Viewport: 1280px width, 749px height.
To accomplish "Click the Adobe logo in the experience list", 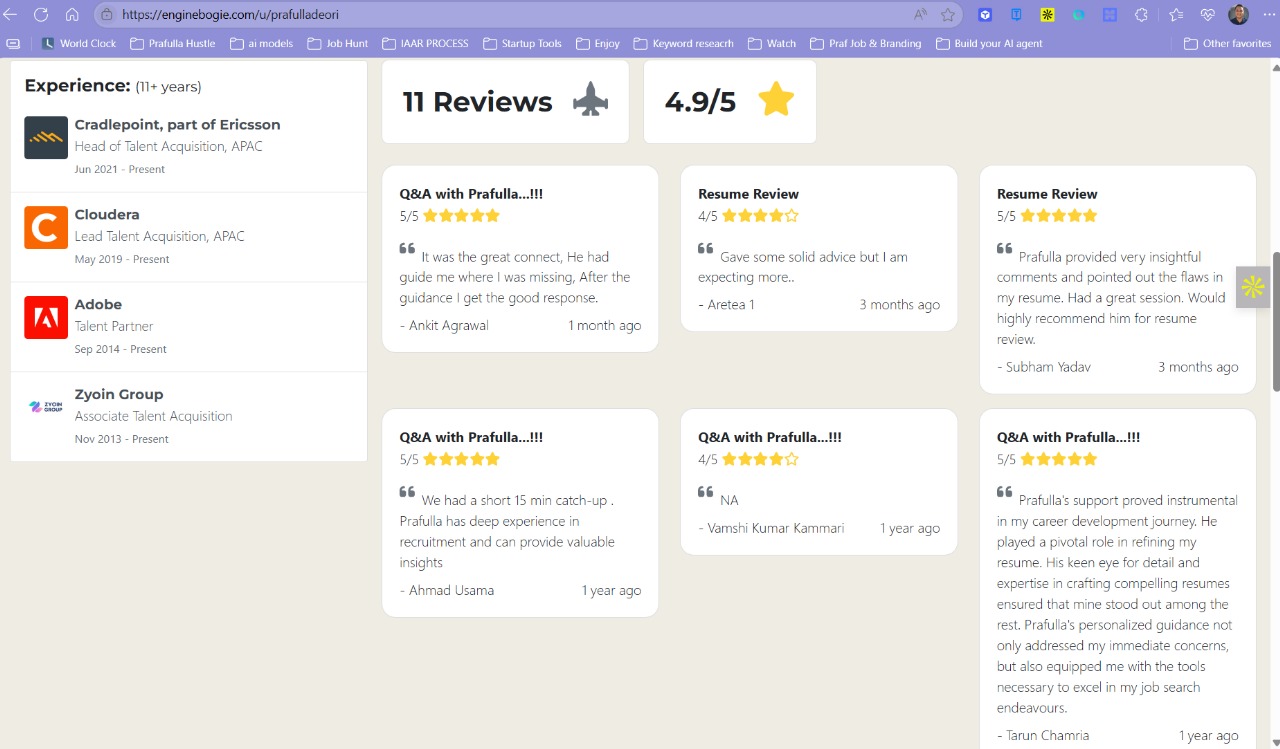I will coord(45,315).
